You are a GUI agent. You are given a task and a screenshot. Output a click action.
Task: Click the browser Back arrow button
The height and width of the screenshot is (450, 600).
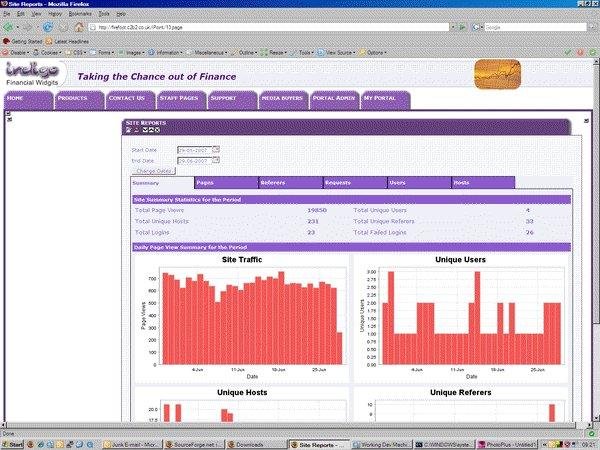(x=8, y=27)
